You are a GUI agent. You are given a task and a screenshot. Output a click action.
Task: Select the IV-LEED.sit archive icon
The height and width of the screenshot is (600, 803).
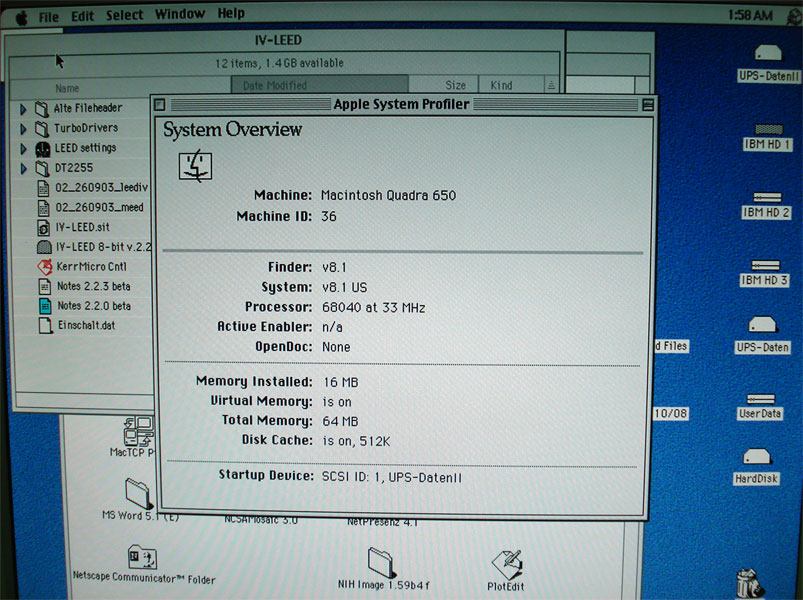click(44, 227)
